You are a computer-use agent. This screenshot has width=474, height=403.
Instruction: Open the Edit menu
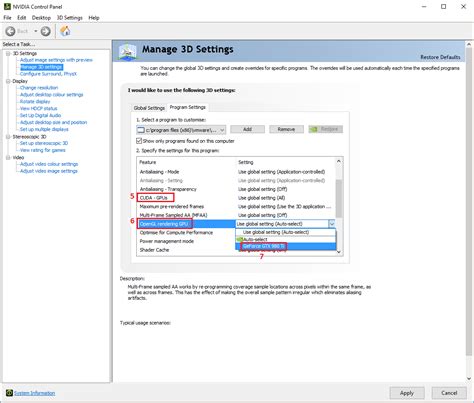click(x=22, y=18)
